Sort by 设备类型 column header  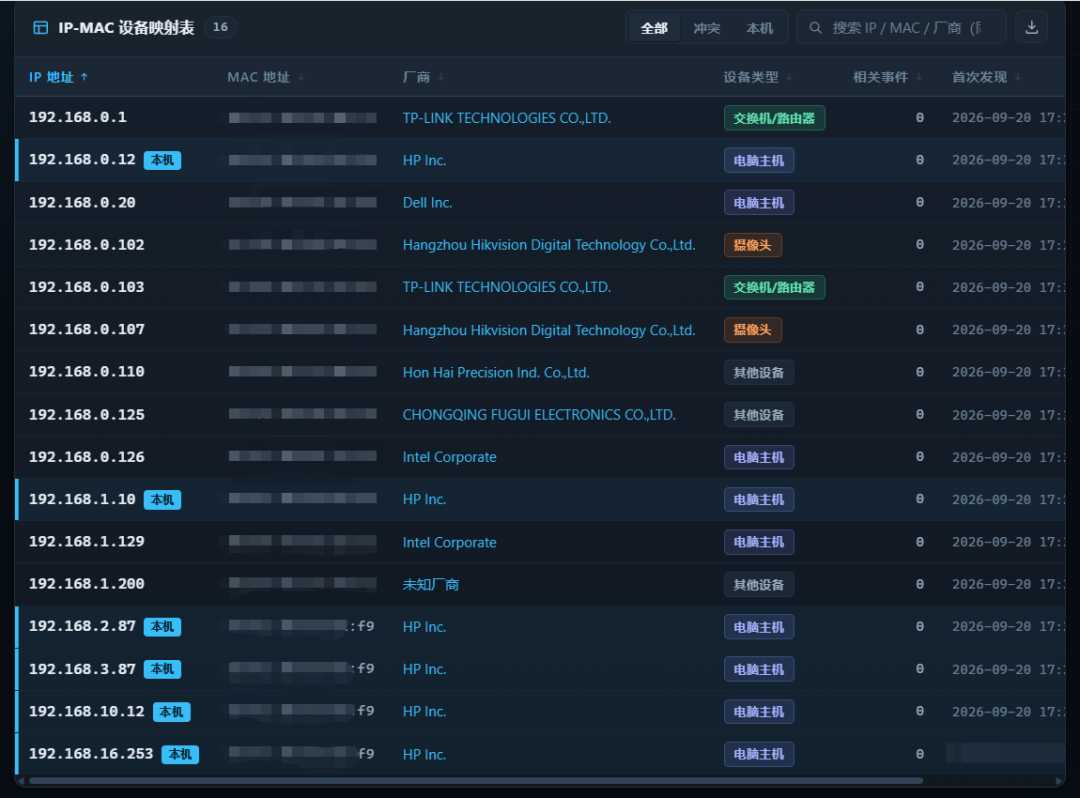[758, 77]
